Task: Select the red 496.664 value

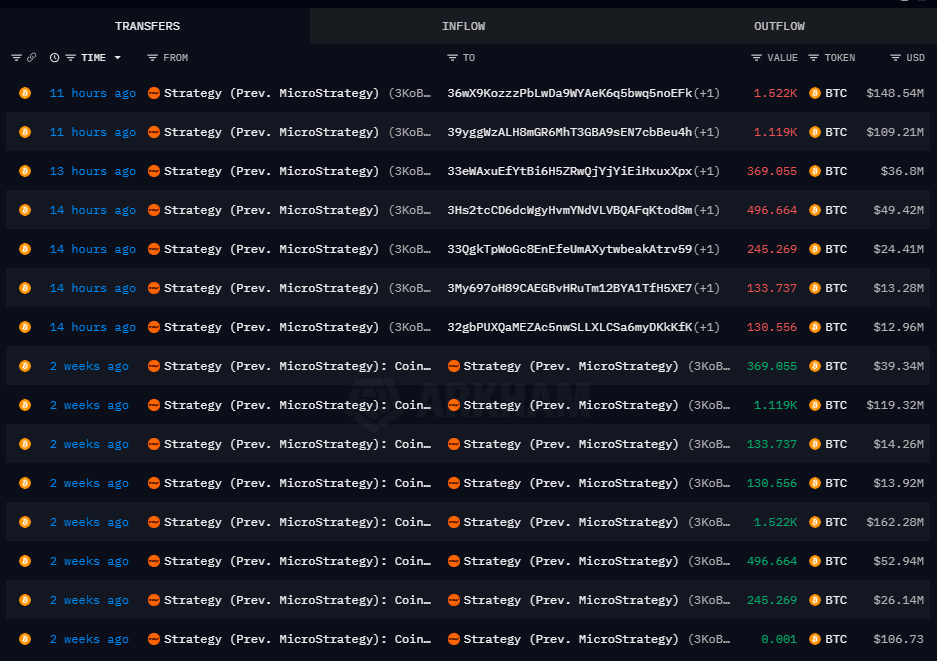Action: pyautogui.click(x=771, y=210)
